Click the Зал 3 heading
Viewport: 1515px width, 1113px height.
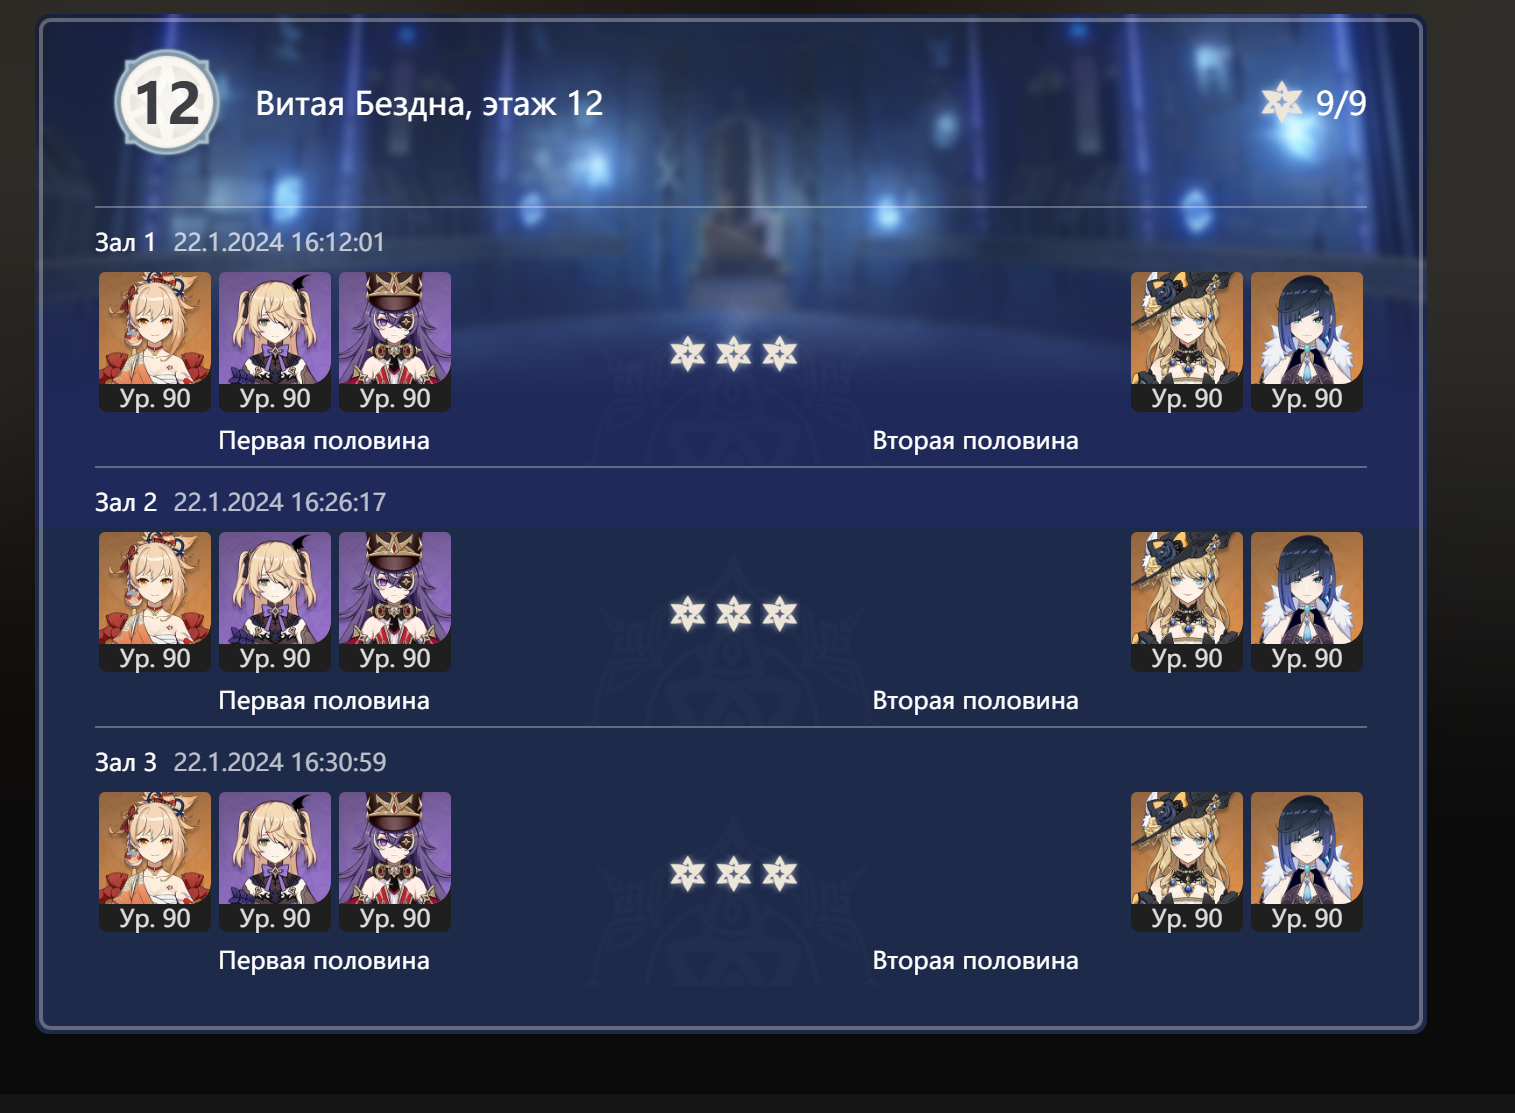coord(126,762)
